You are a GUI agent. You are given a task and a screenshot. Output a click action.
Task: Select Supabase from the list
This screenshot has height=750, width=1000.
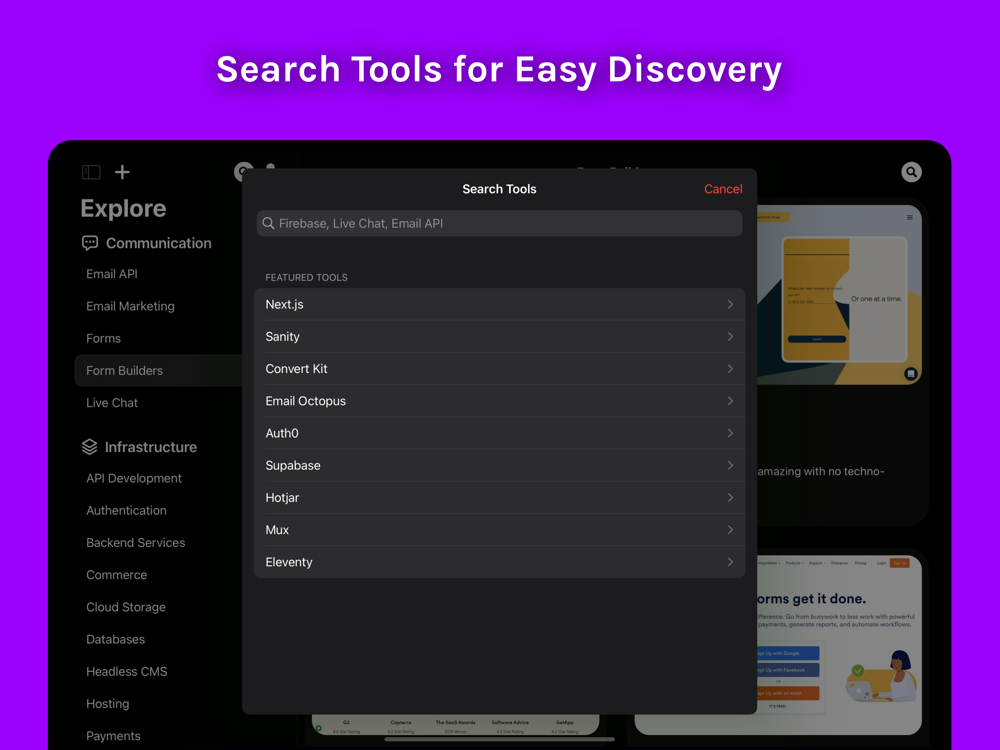(x=499, y=466)
